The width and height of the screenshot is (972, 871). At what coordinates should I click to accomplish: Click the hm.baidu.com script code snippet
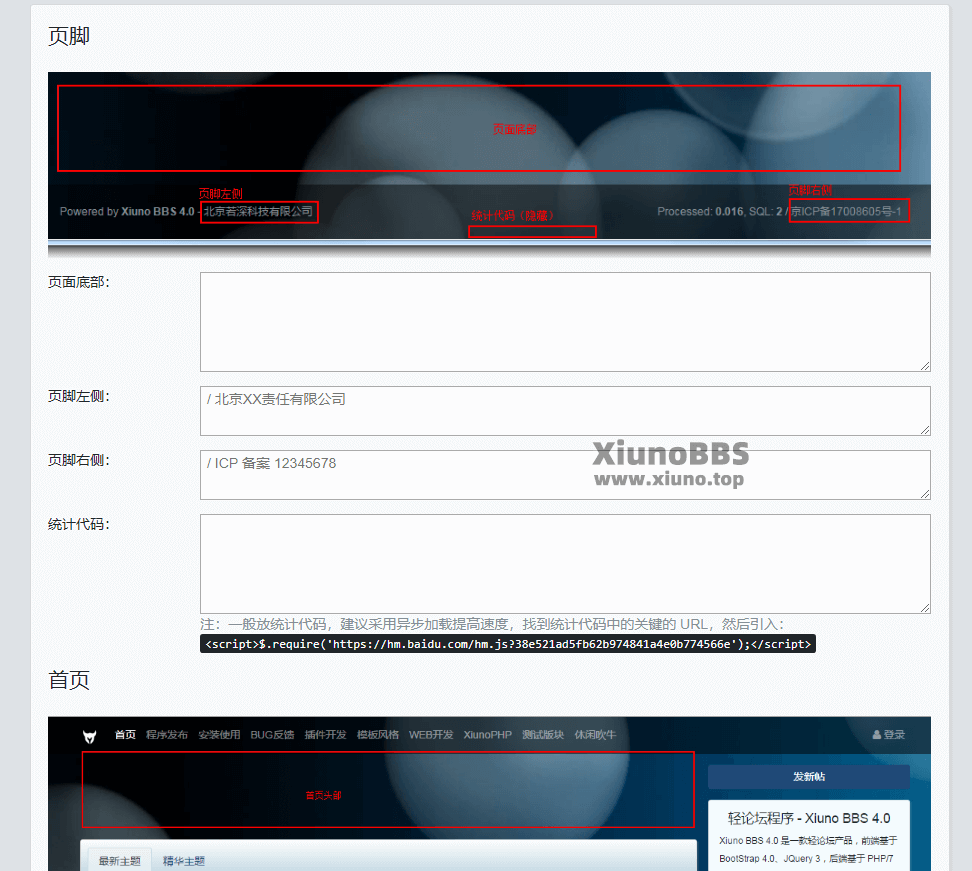[508, 644]
